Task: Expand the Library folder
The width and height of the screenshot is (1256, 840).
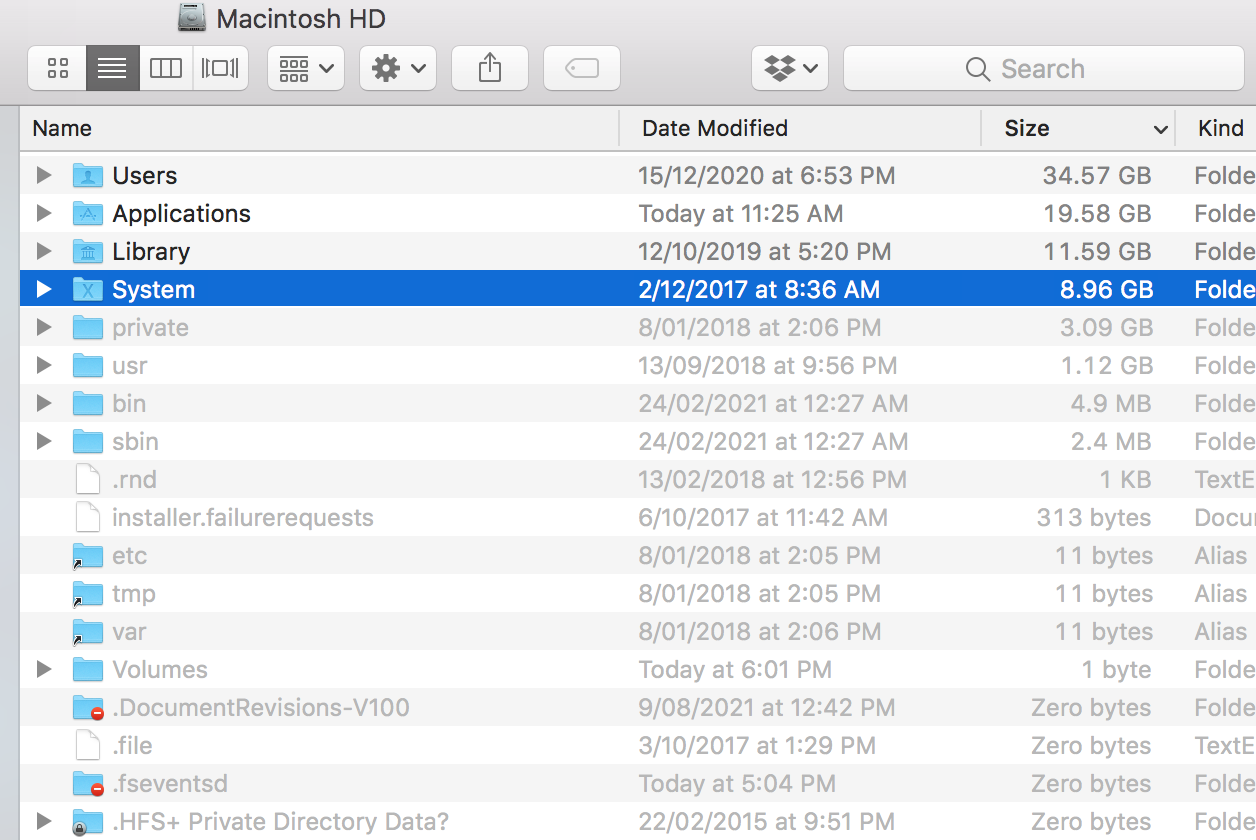Action: pyautogui.click(x=43, y=252)
